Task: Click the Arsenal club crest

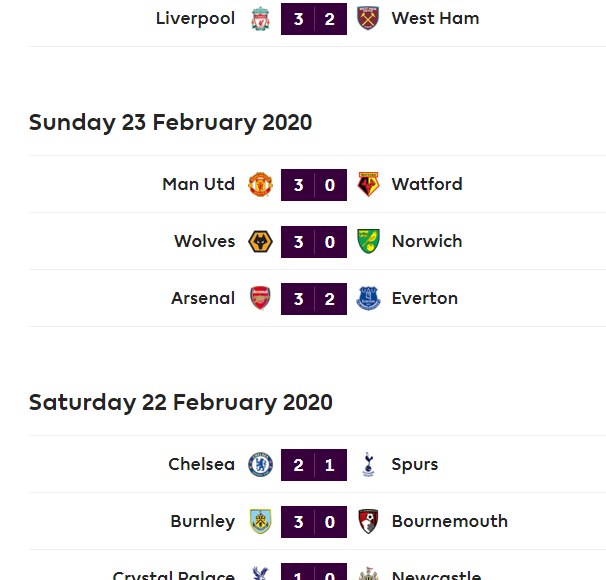Action: click(261, 298)
